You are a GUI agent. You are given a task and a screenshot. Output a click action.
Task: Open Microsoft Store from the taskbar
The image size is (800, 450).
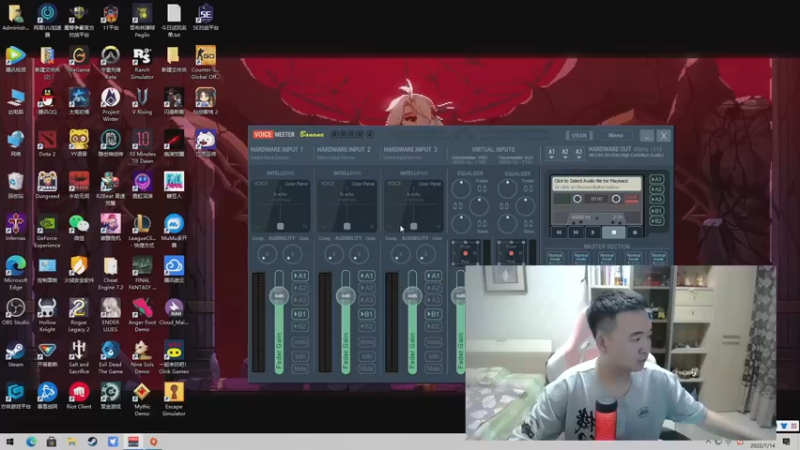[x=51, y=442]
